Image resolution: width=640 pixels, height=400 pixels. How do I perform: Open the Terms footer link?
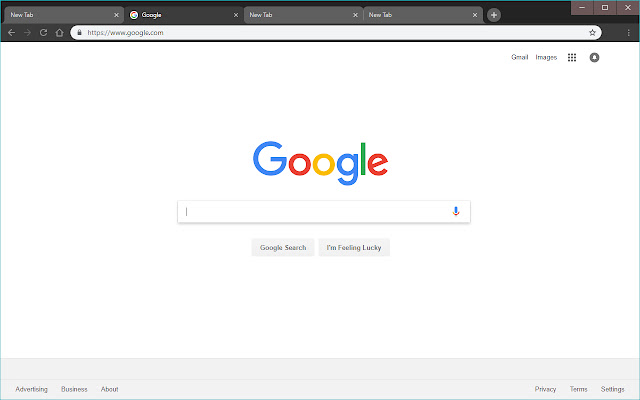pyautogui.click(x=578, y=389)
